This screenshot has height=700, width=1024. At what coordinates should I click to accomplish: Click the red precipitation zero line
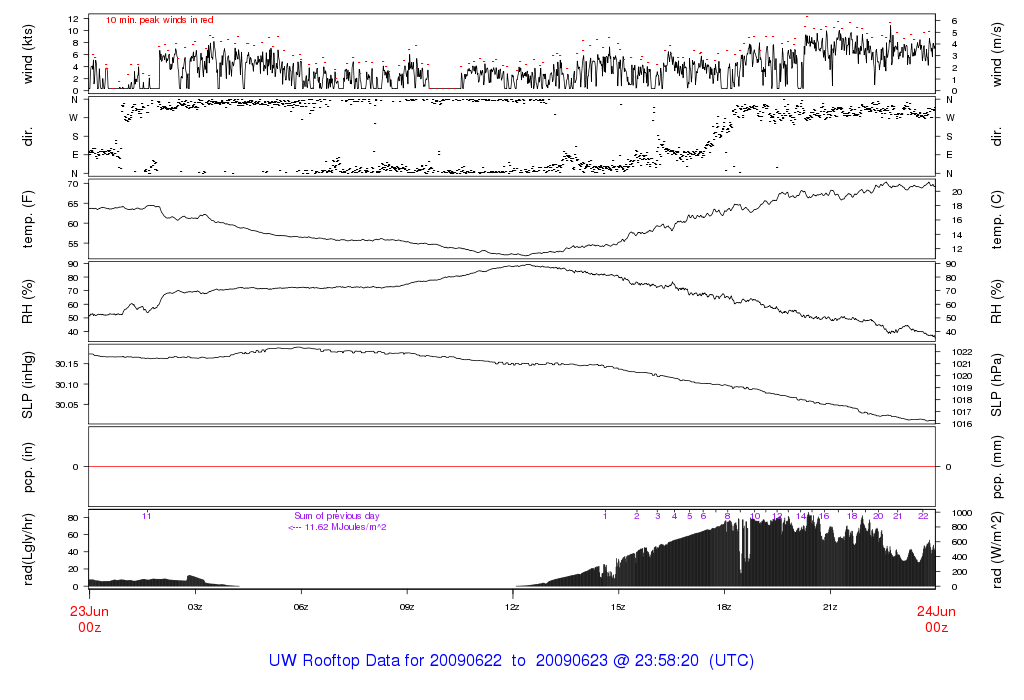[x=512, y=466]
